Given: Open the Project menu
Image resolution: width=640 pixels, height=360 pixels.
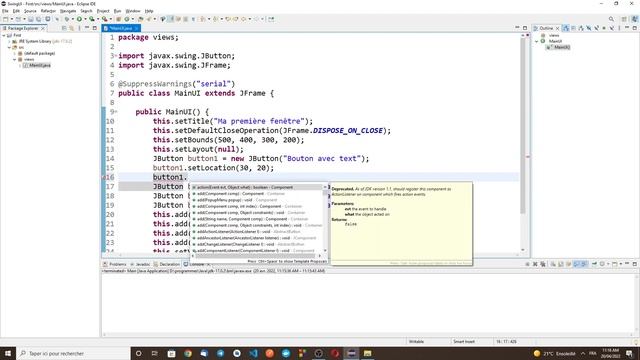Looking at the screenshot, I should 103,11.
